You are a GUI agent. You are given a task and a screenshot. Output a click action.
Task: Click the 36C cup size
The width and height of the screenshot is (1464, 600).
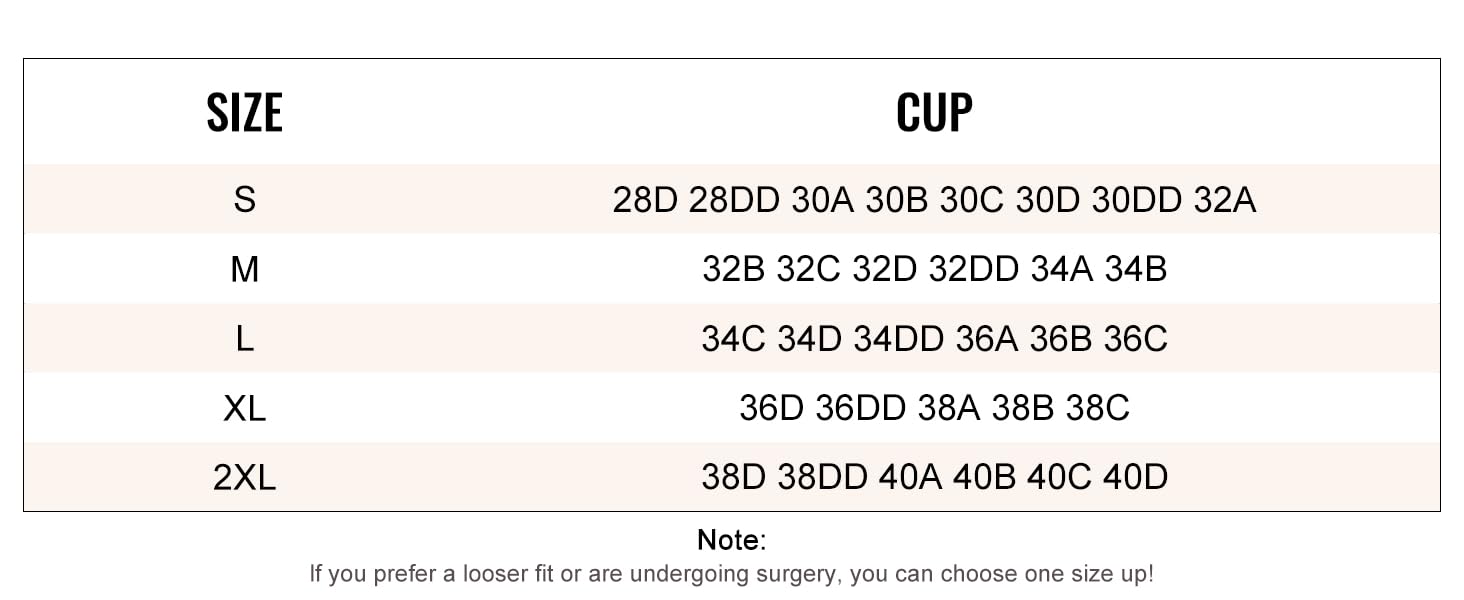coord(1136,339)
